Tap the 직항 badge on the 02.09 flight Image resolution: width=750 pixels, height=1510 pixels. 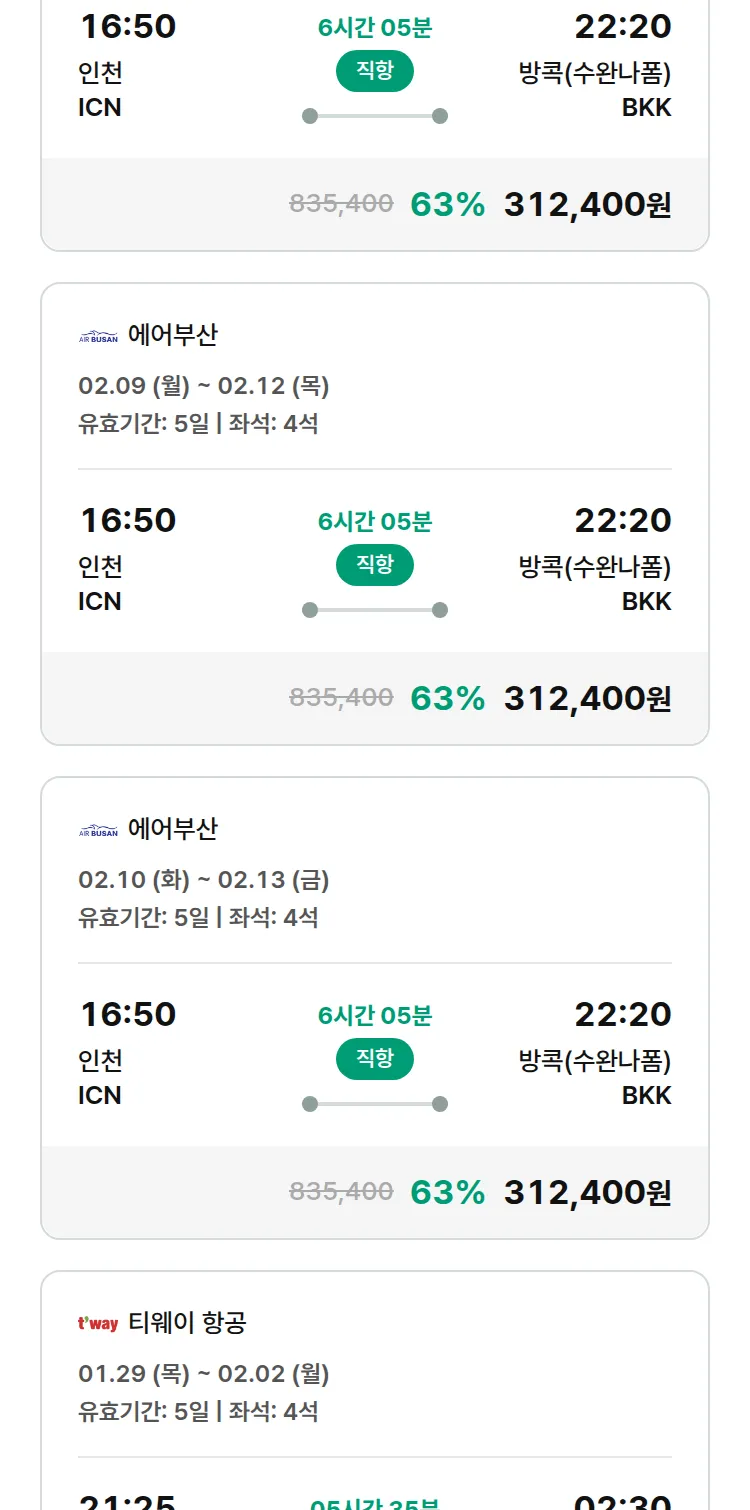click(375, 565)
